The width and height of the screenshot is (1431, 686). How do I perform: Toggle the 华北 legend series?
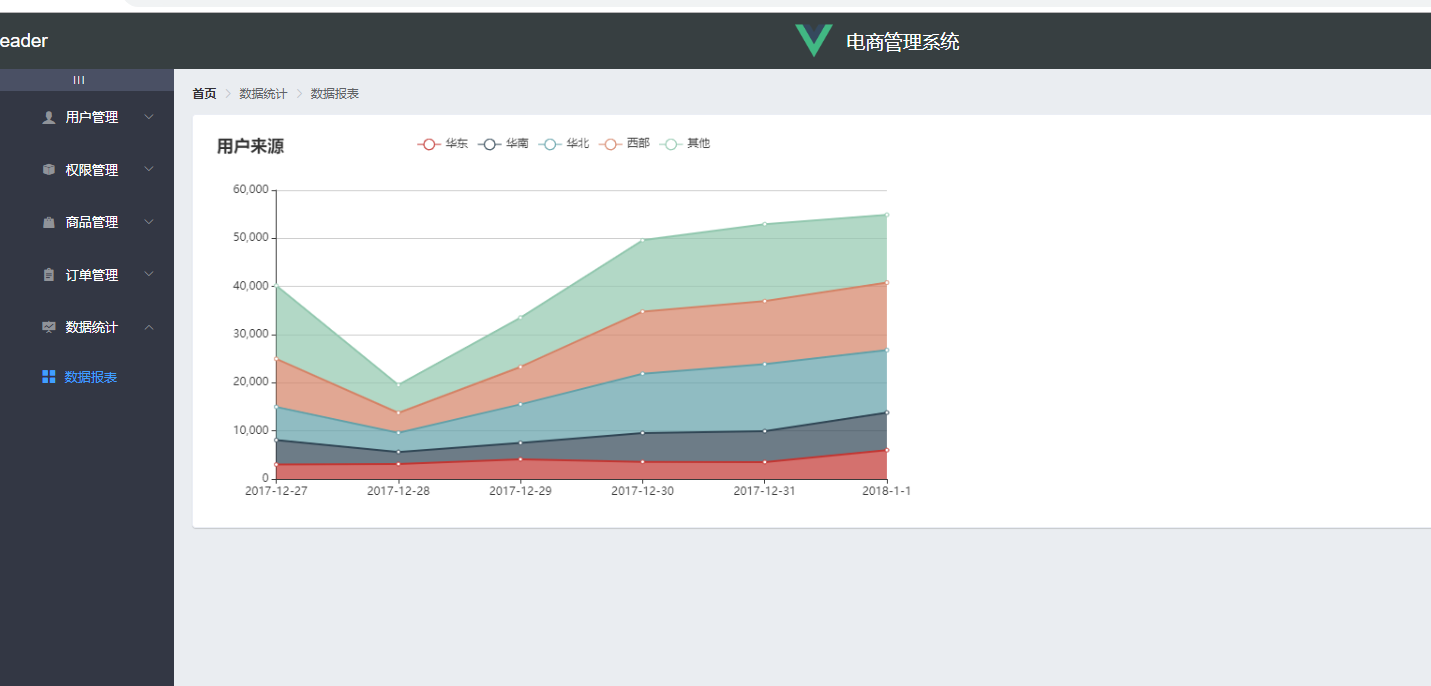564,144
